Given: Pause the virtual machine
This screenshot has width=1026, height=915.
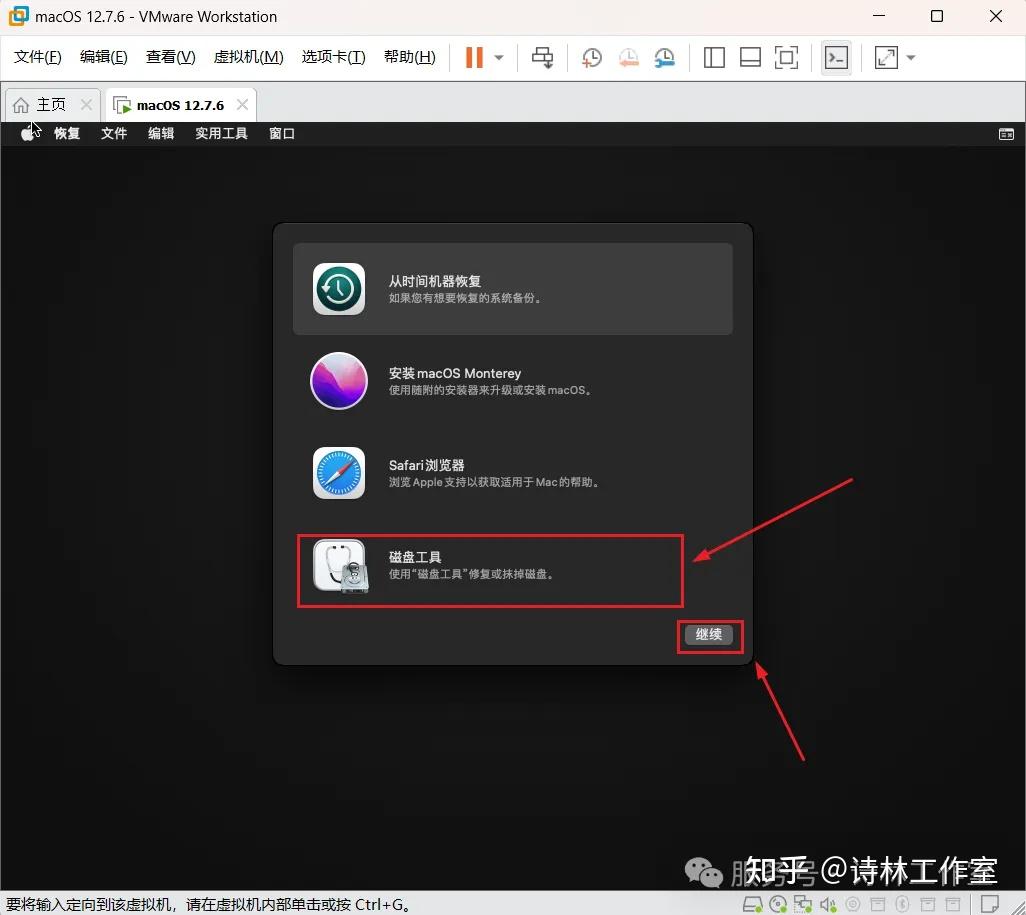Looking at the screenshot, I should coord(474,58).
